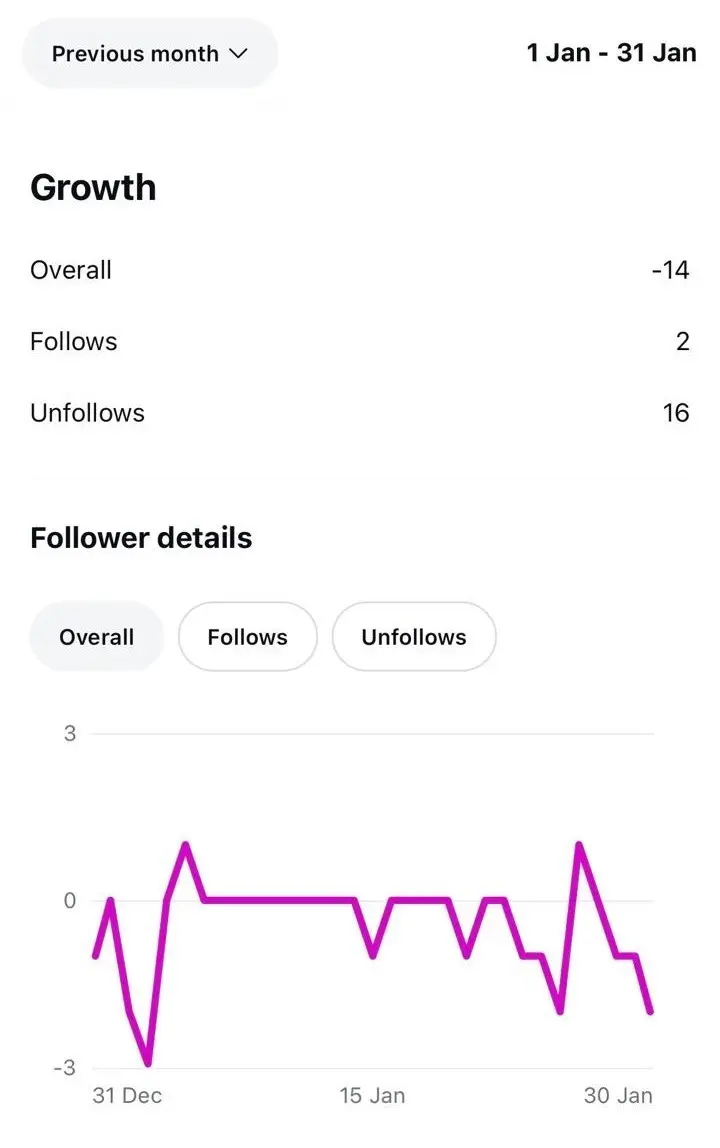This screenshot has width=720, height=1148.
Task: Tap the 31 Dec label on chart axis
Action: tap(127, 1095)
